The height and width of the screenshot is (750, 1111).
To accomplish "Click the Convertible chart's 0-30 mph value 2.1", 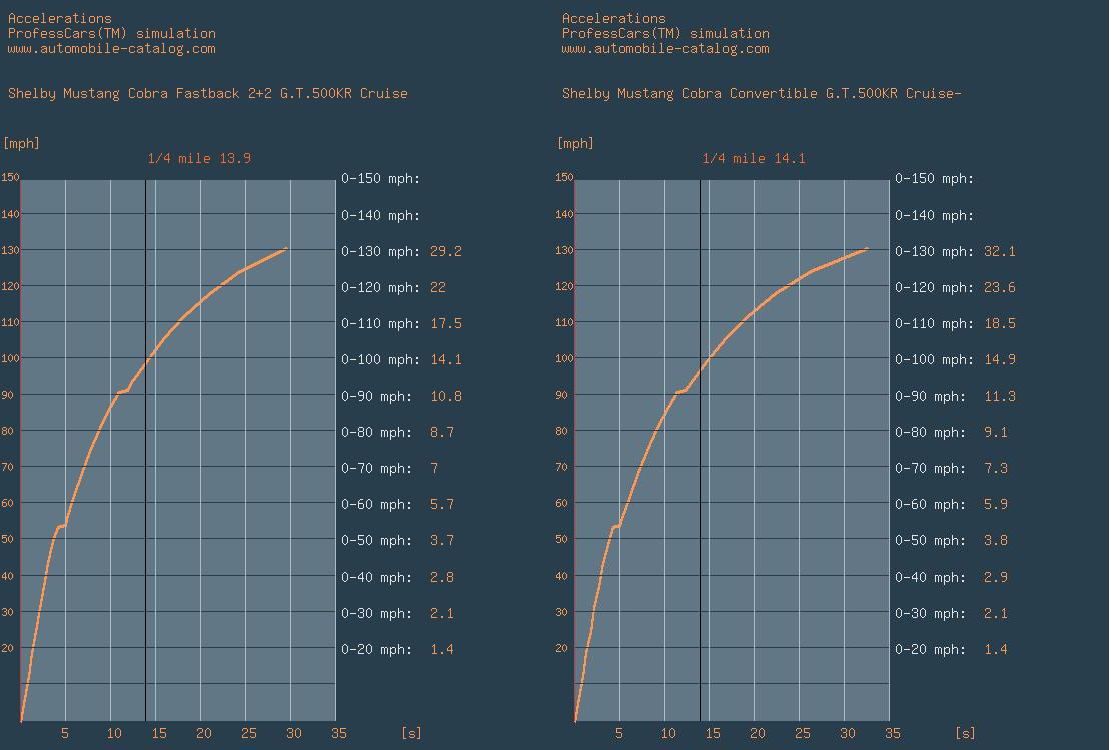I will coord(996,614).
